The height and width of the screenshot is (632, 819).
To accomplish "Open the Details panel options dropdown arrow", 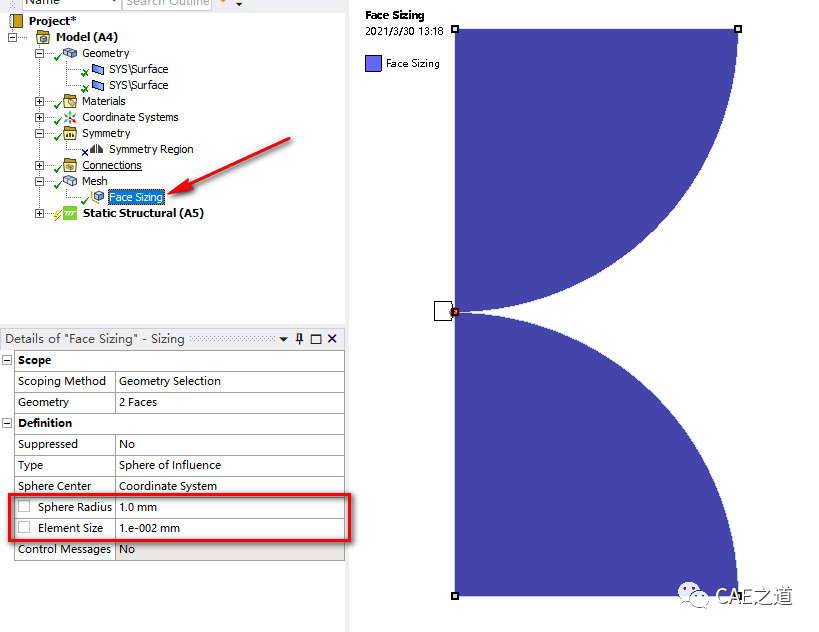I will tap(283, 340).
